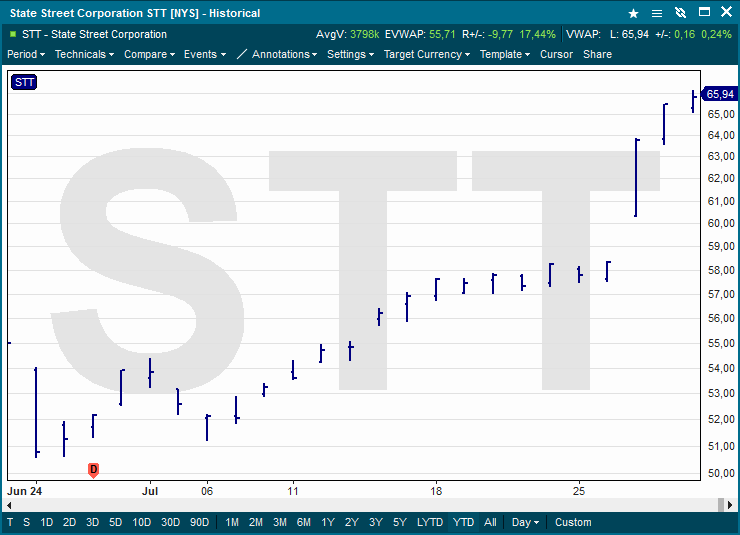Open the Template dropdown
This screenshot has height=535, width=740.
pyautogui.click(x=505, y=54)
